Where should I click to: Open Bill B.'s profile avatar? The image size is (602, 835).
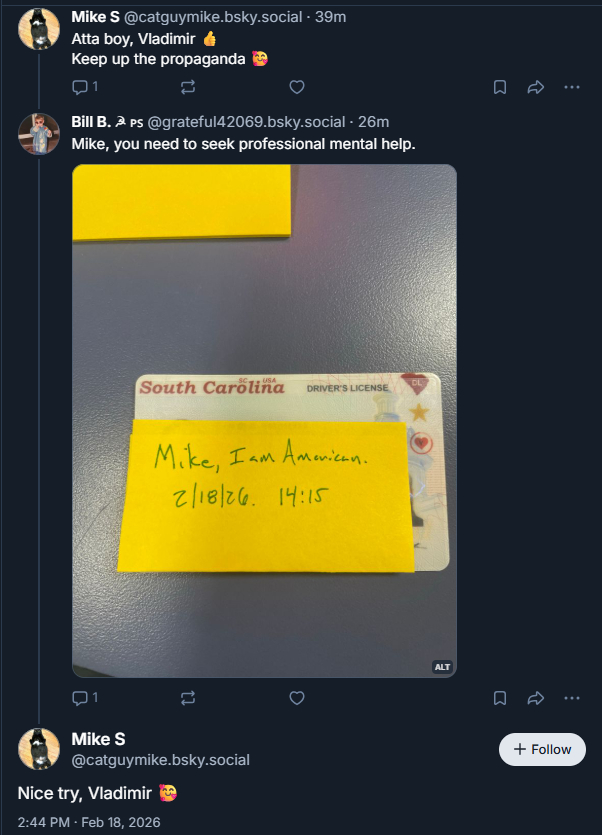(39, 134)
